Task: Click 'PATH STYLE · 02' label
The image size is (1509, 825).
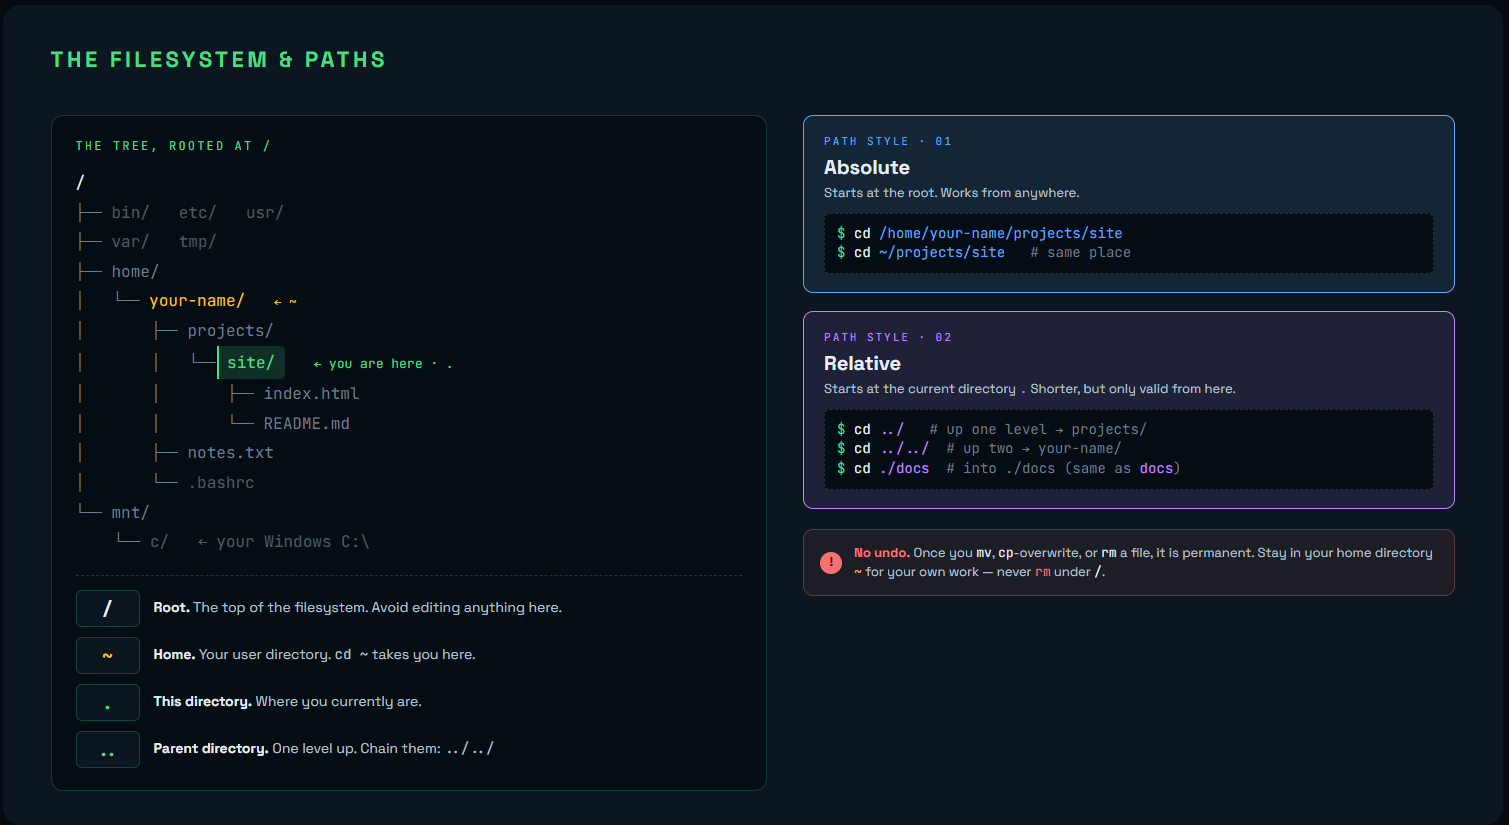Action: [888, 338]
